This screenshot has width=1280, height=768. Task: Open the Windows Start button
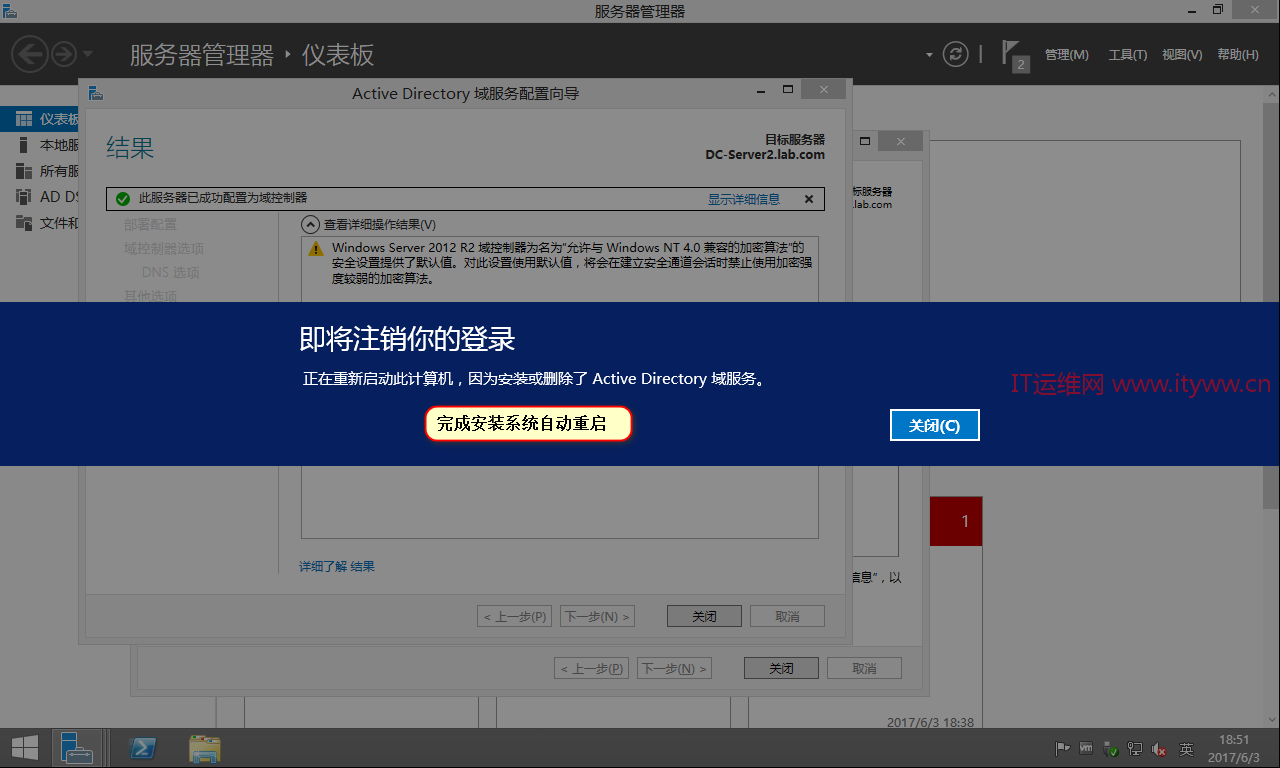click(24, 747)
